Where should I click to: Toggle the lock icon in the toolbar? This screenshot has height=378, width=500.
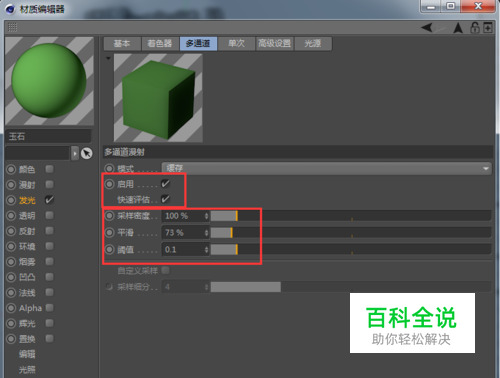475,28
